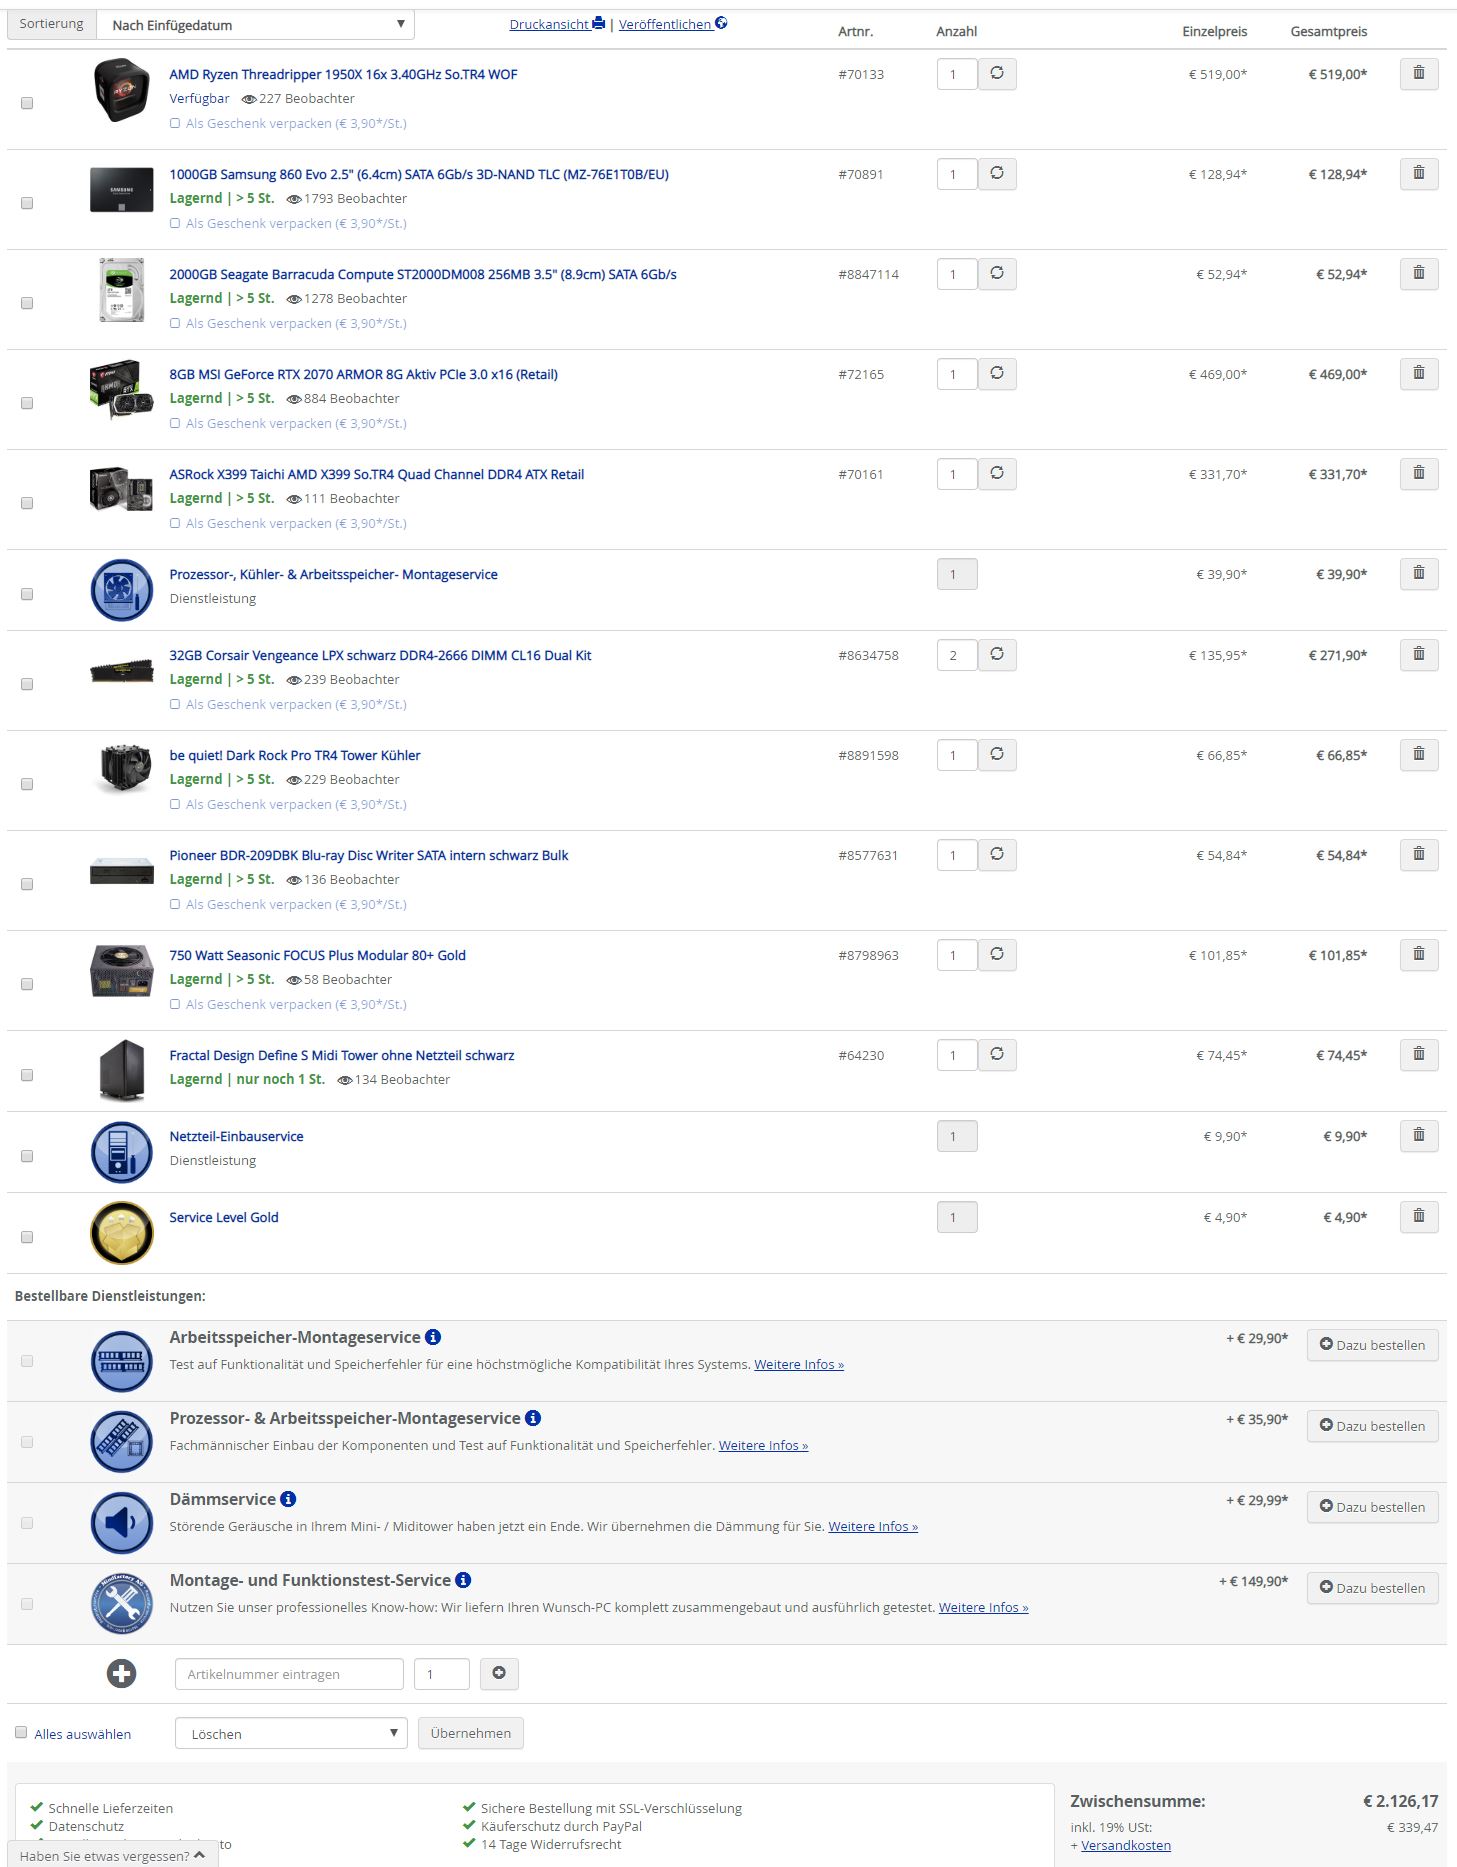Click the Übernehmen button

(x=471, y=1733)
